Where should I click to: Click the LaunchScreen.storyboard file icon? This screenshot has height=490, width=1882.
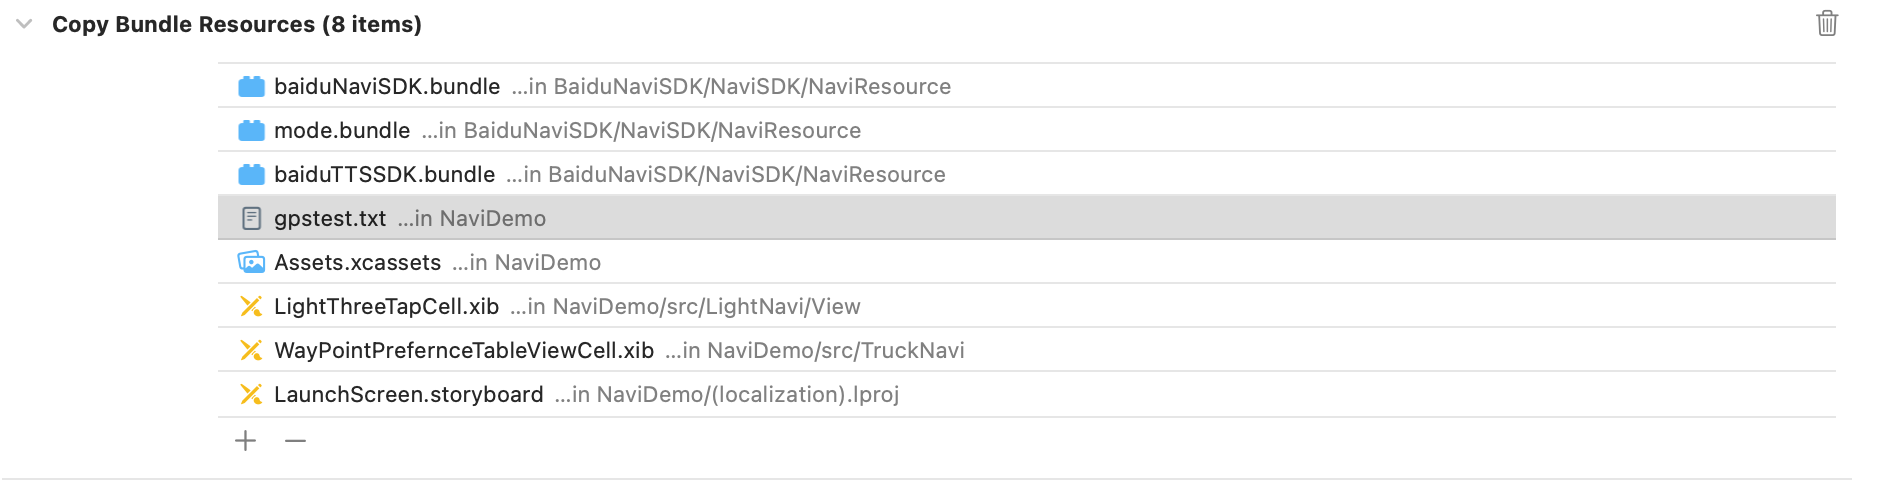click(251, 394)
